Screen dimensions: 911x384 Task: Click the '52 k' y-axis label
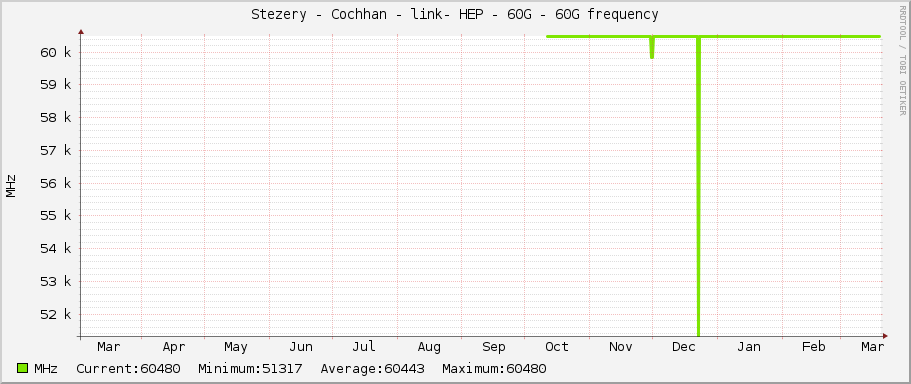(x=57, y=314)
